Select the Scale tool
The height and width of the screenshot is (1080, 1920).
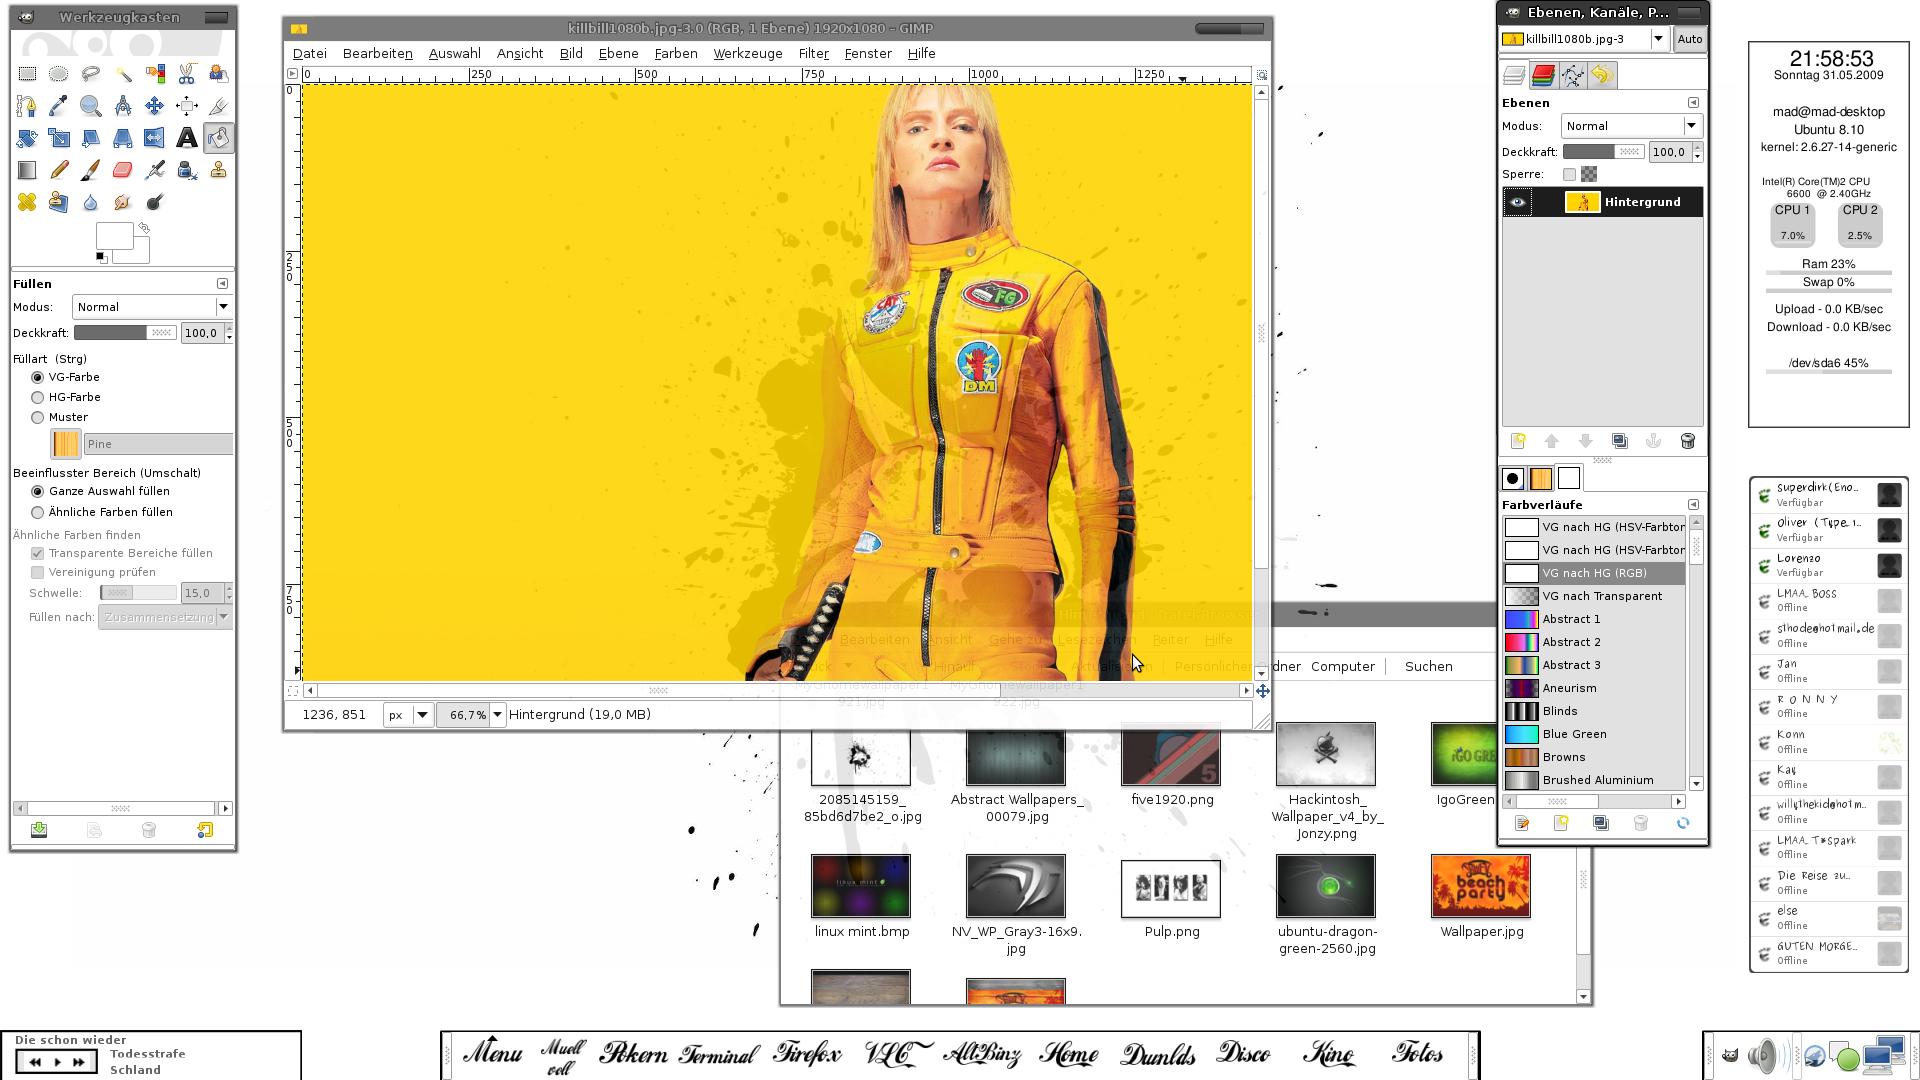[59, 138]
